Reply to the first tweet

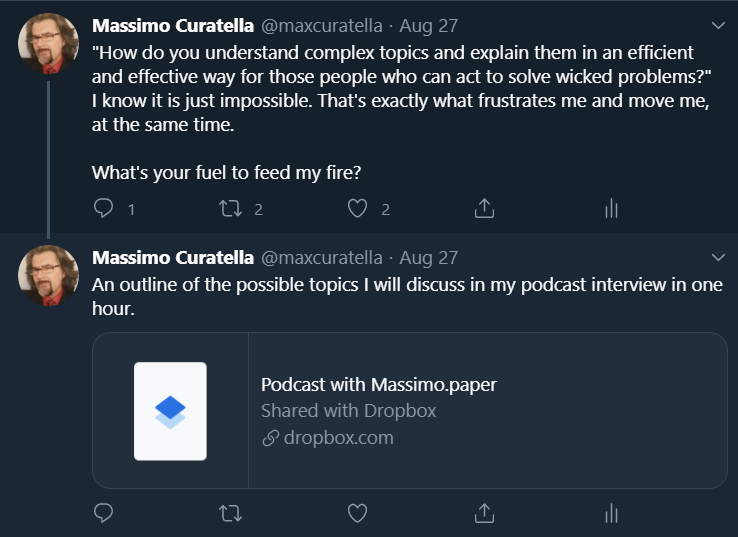click(x=104, y=208)
